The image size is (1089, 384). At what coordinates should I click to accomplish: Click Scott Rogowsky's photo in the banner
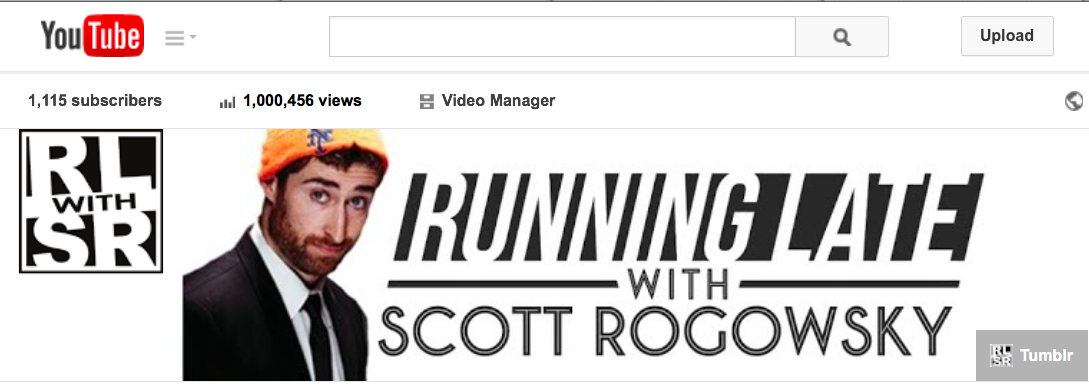pos(286,256)
